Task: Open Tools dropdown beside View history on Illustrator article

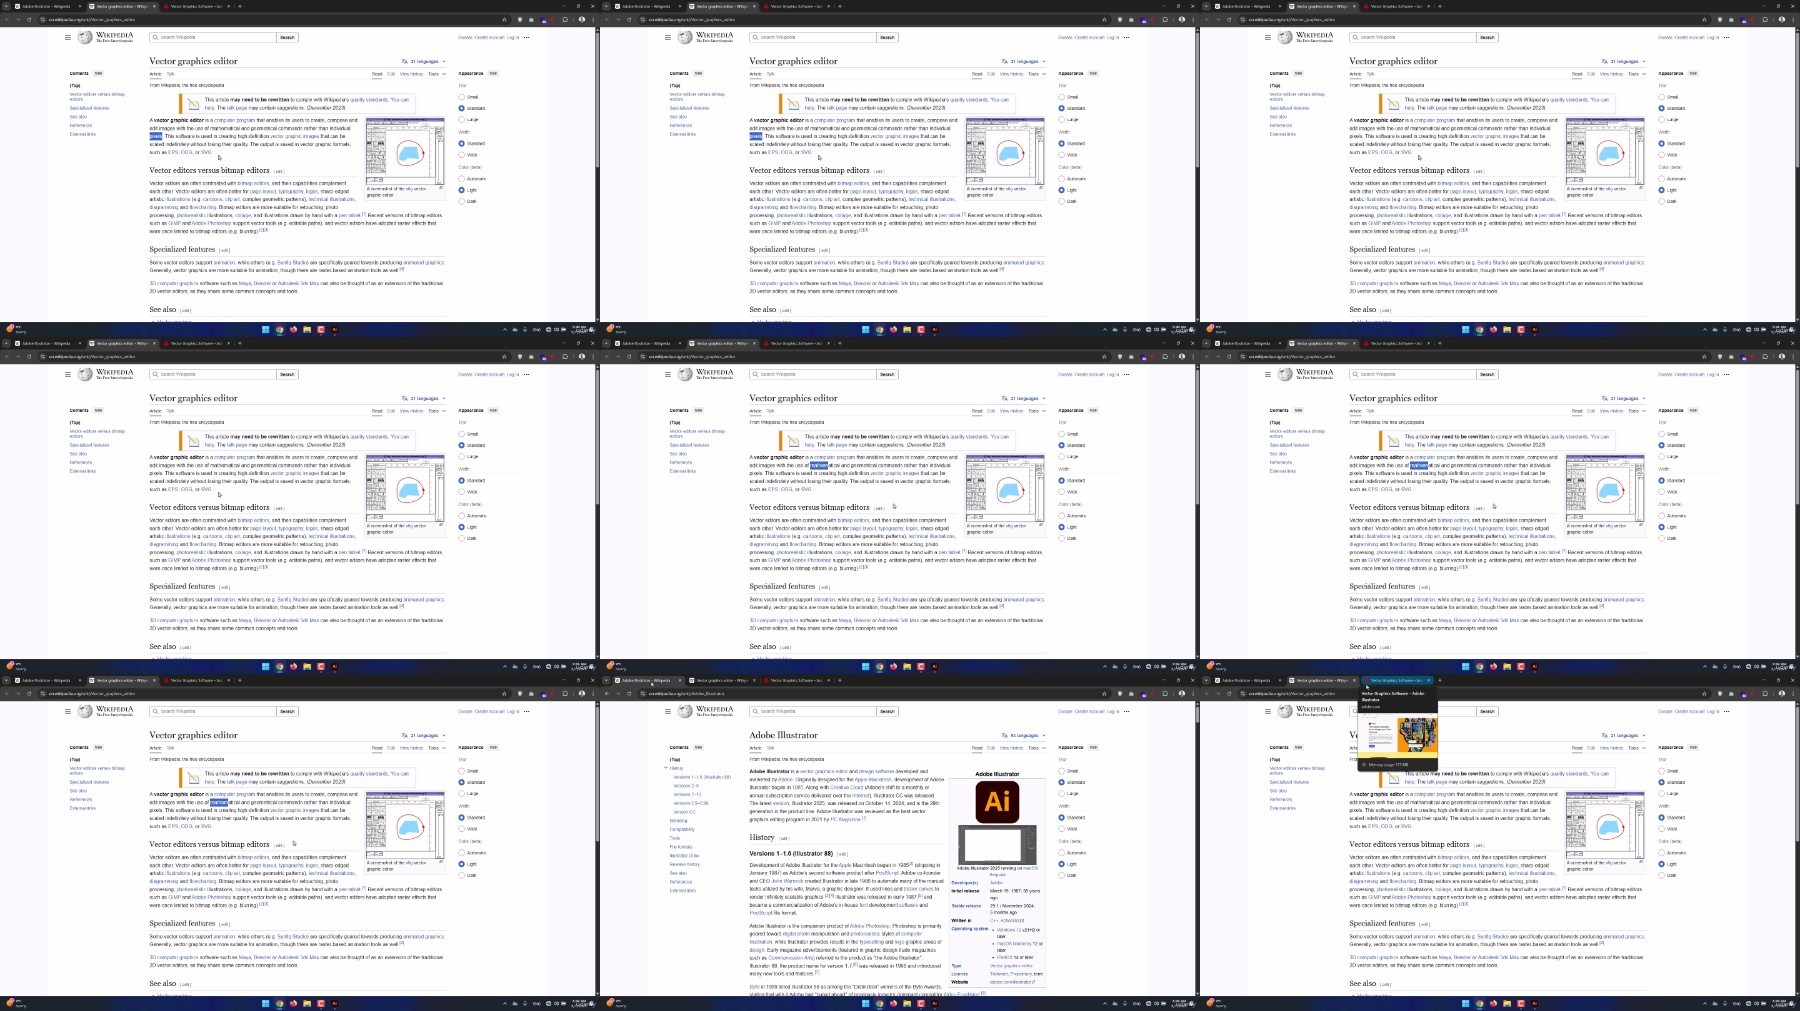Action: (1036, 748)
